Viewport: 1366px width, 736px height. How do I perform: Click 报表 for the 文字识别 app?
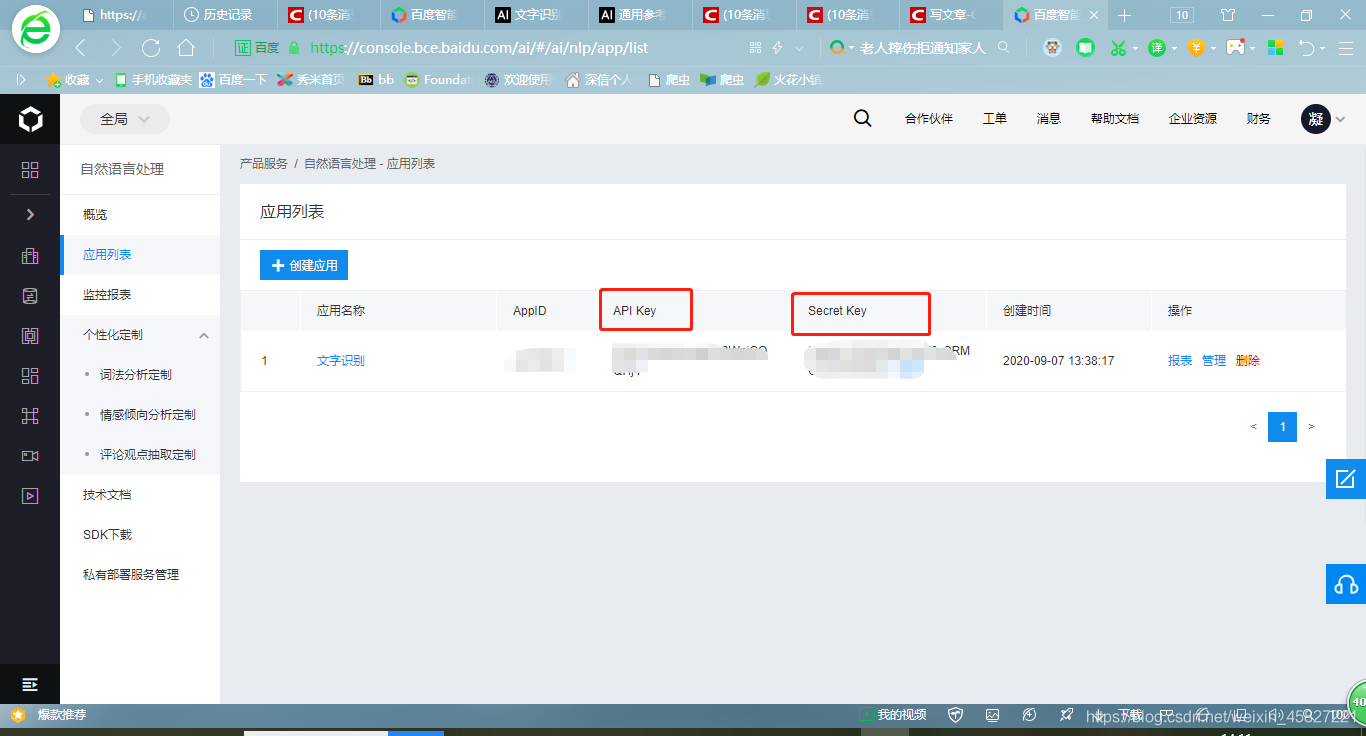[1180, 361]
